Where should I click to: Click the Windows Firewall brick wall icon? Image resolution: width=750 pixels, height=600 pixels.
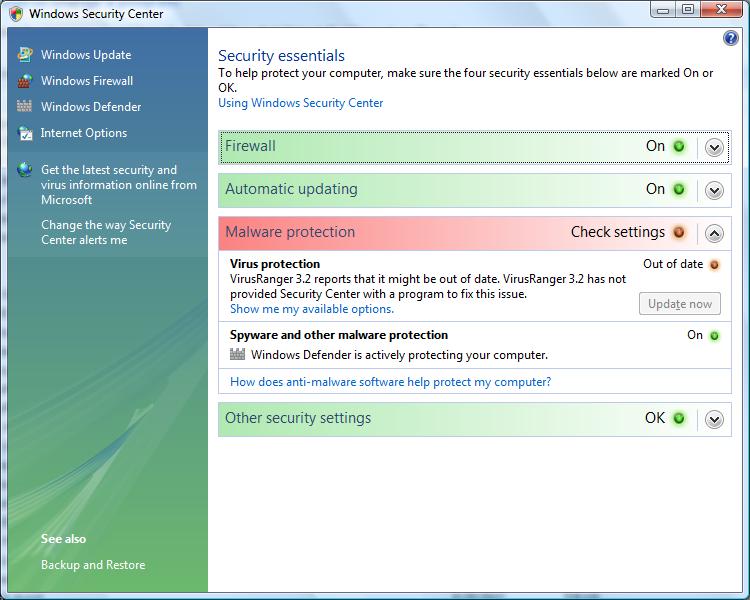pyautogui.click(x=25, y=81)
